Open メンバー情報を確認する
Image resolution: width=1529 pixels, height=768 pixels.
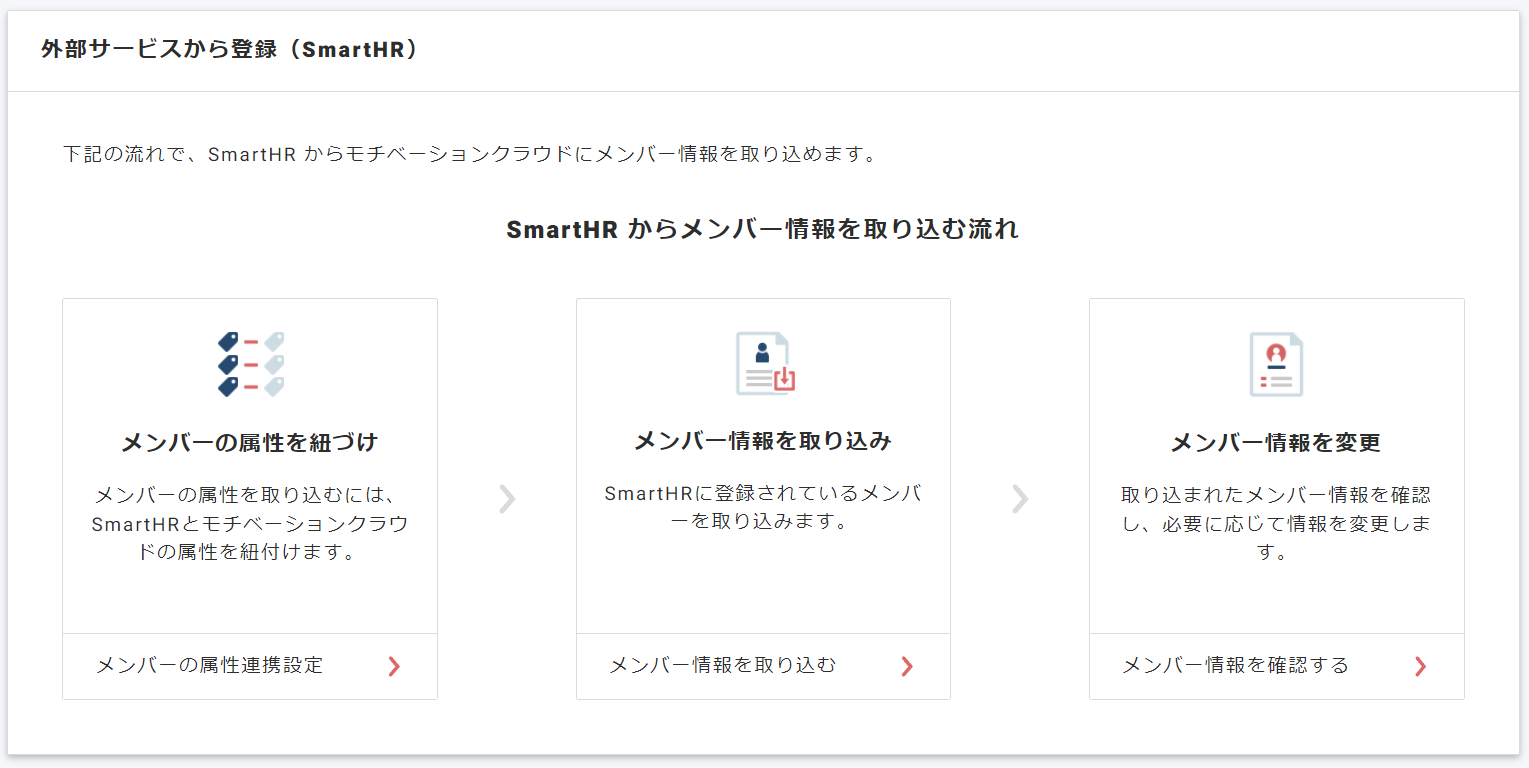(x=1236, y=666)
